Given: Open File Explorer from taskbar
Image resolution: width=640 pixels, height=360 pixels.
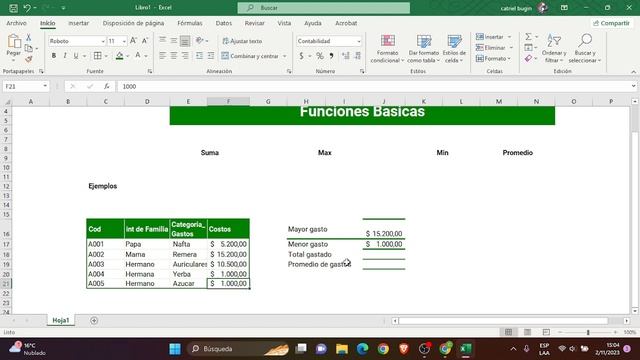Looking at the screenshot, I should tap(342, 349).
